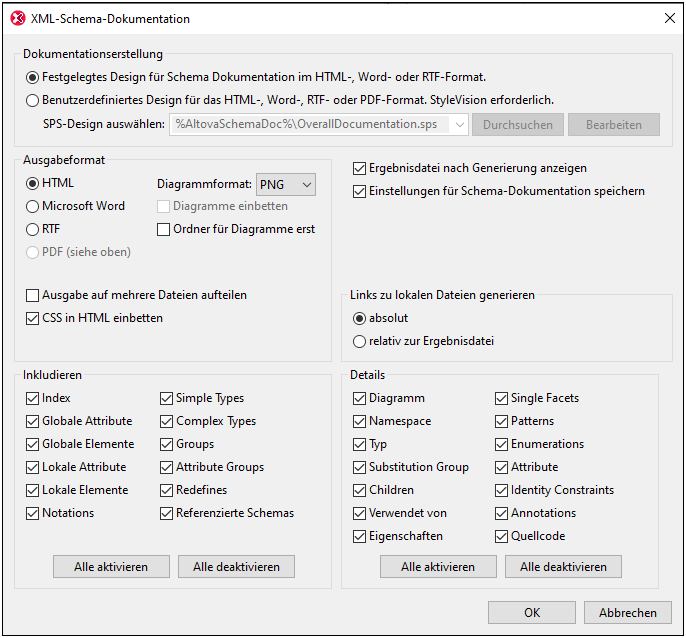The image size is (686, 638).
Task: Enable Ausgabe auf mehrere Dateien aufteilen
Action: pos(33,295)
